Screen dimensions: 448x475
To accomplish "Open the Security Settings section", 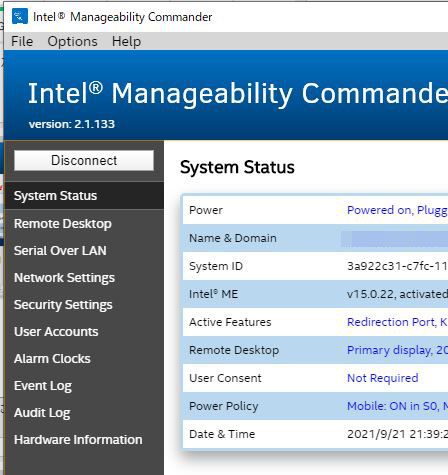I will 63,305.
